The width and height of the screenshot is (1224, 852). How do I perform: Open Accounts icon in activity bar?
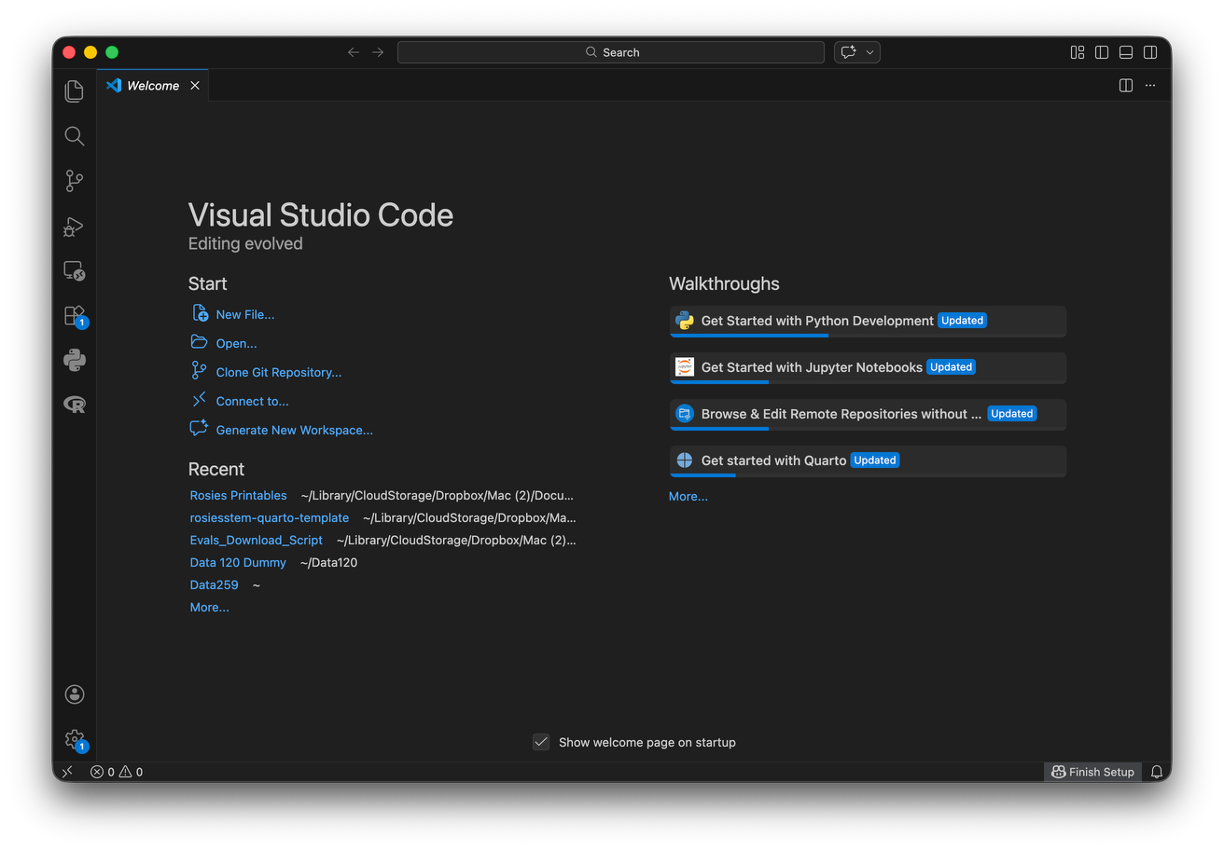(x=74, y=694)
